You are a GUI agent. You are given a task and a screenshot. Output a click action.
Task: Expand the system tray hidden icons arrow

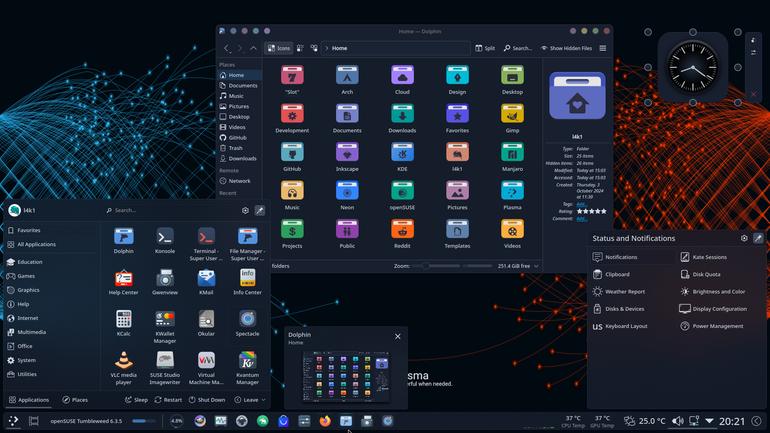tap(709, 421)
